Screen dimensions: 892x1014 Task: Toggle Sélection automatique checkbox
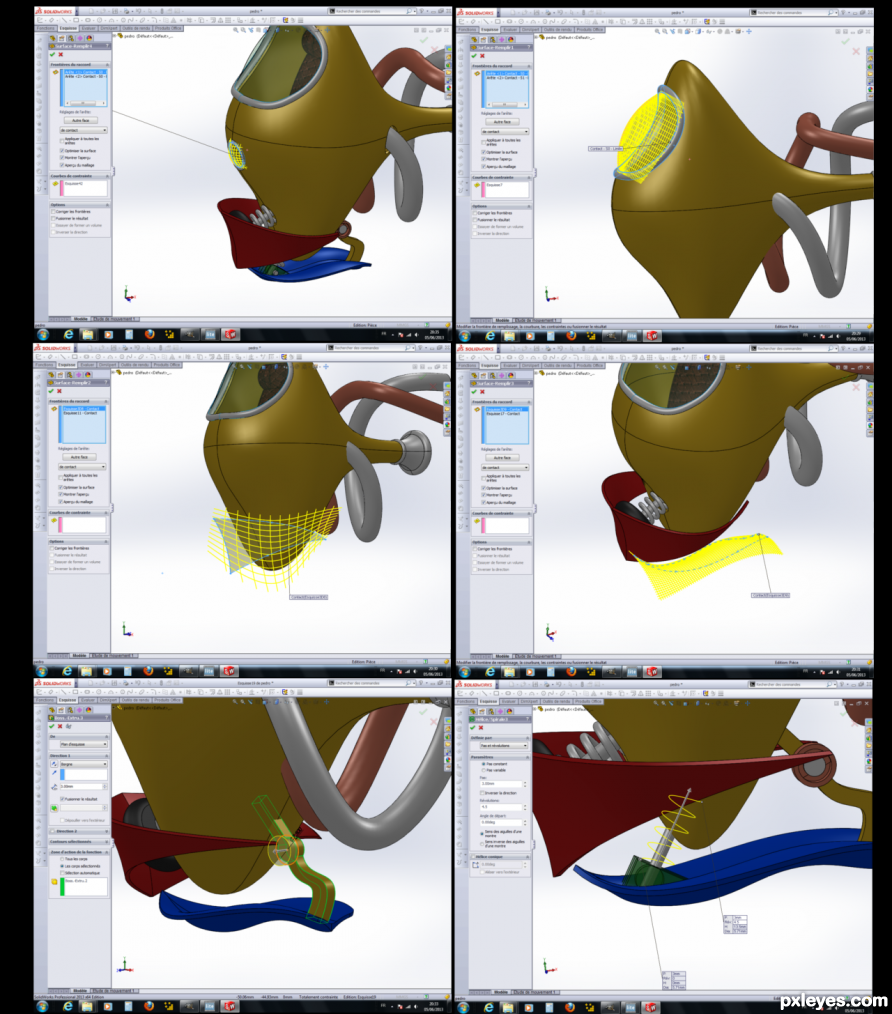pyautogui.click(x=62, y=873)
